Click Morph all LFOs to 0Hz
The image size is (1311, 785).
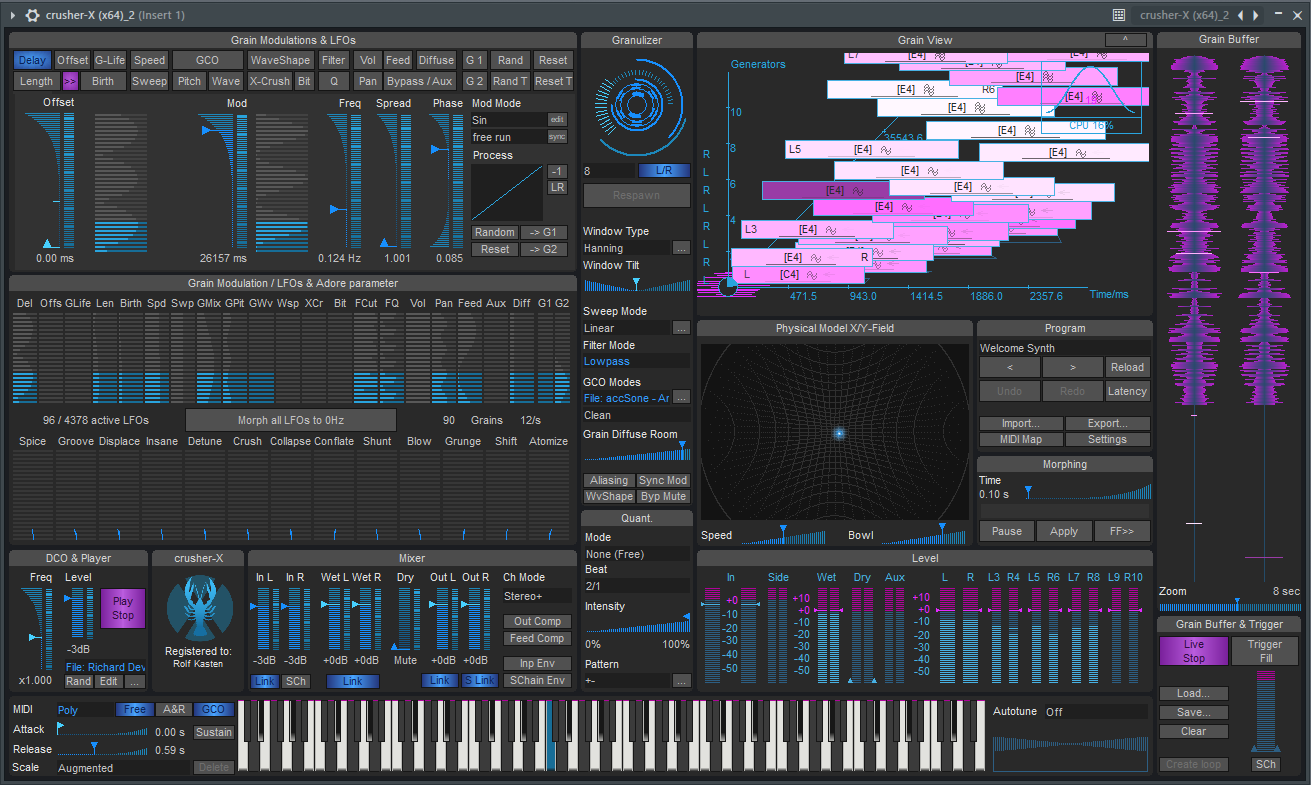pos(291,420)
